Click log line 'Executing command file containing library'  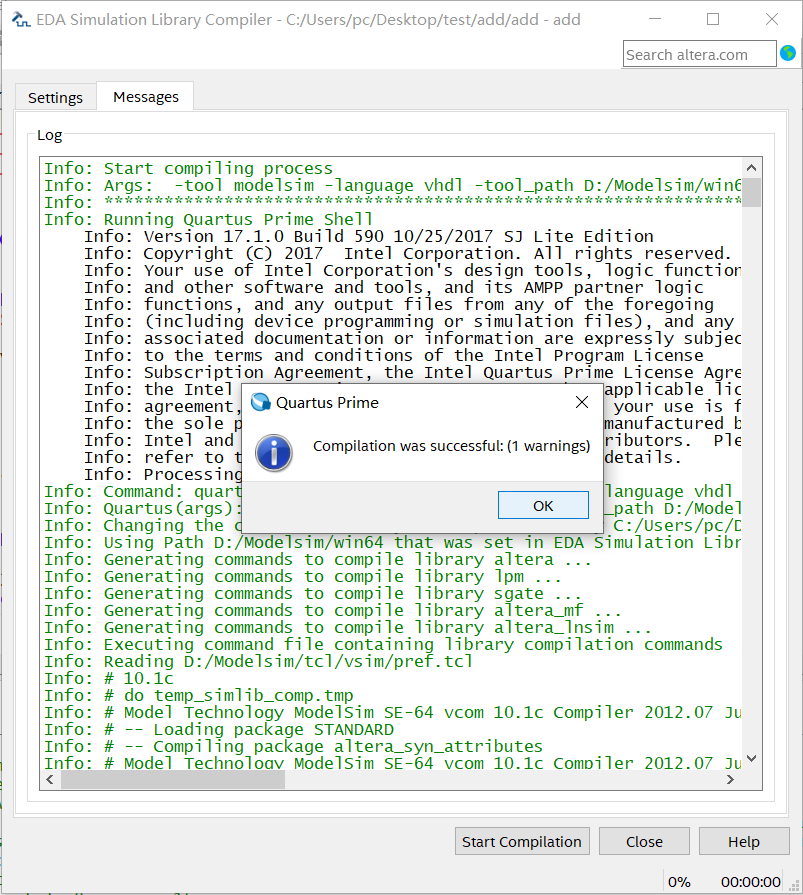(384, 644)
